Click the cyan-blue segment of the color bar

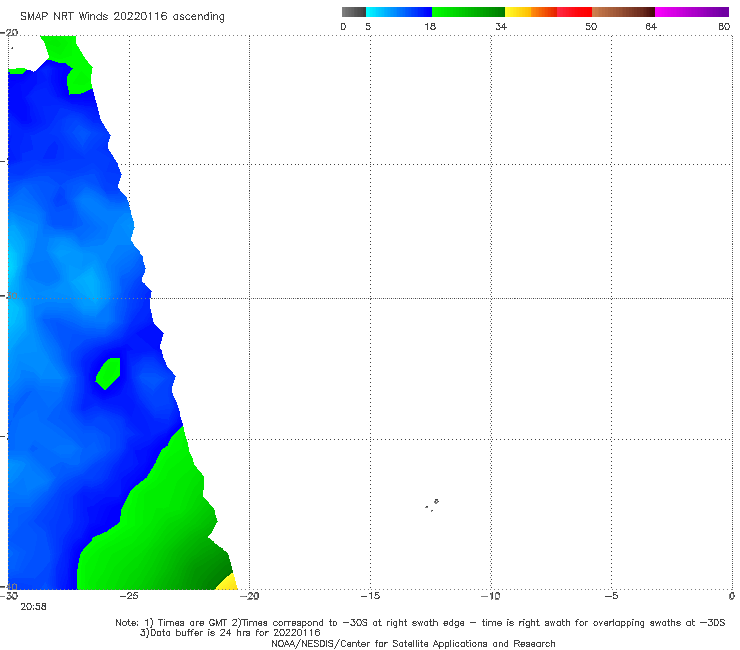[399, 12]
